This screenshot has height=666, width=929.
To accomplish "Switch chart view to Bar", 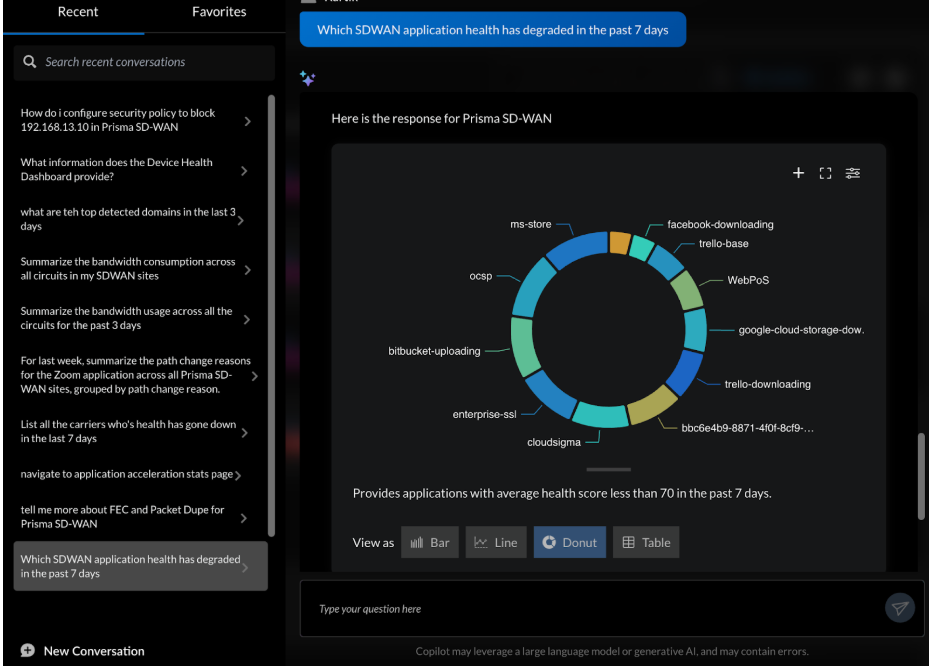I will 430,542.
